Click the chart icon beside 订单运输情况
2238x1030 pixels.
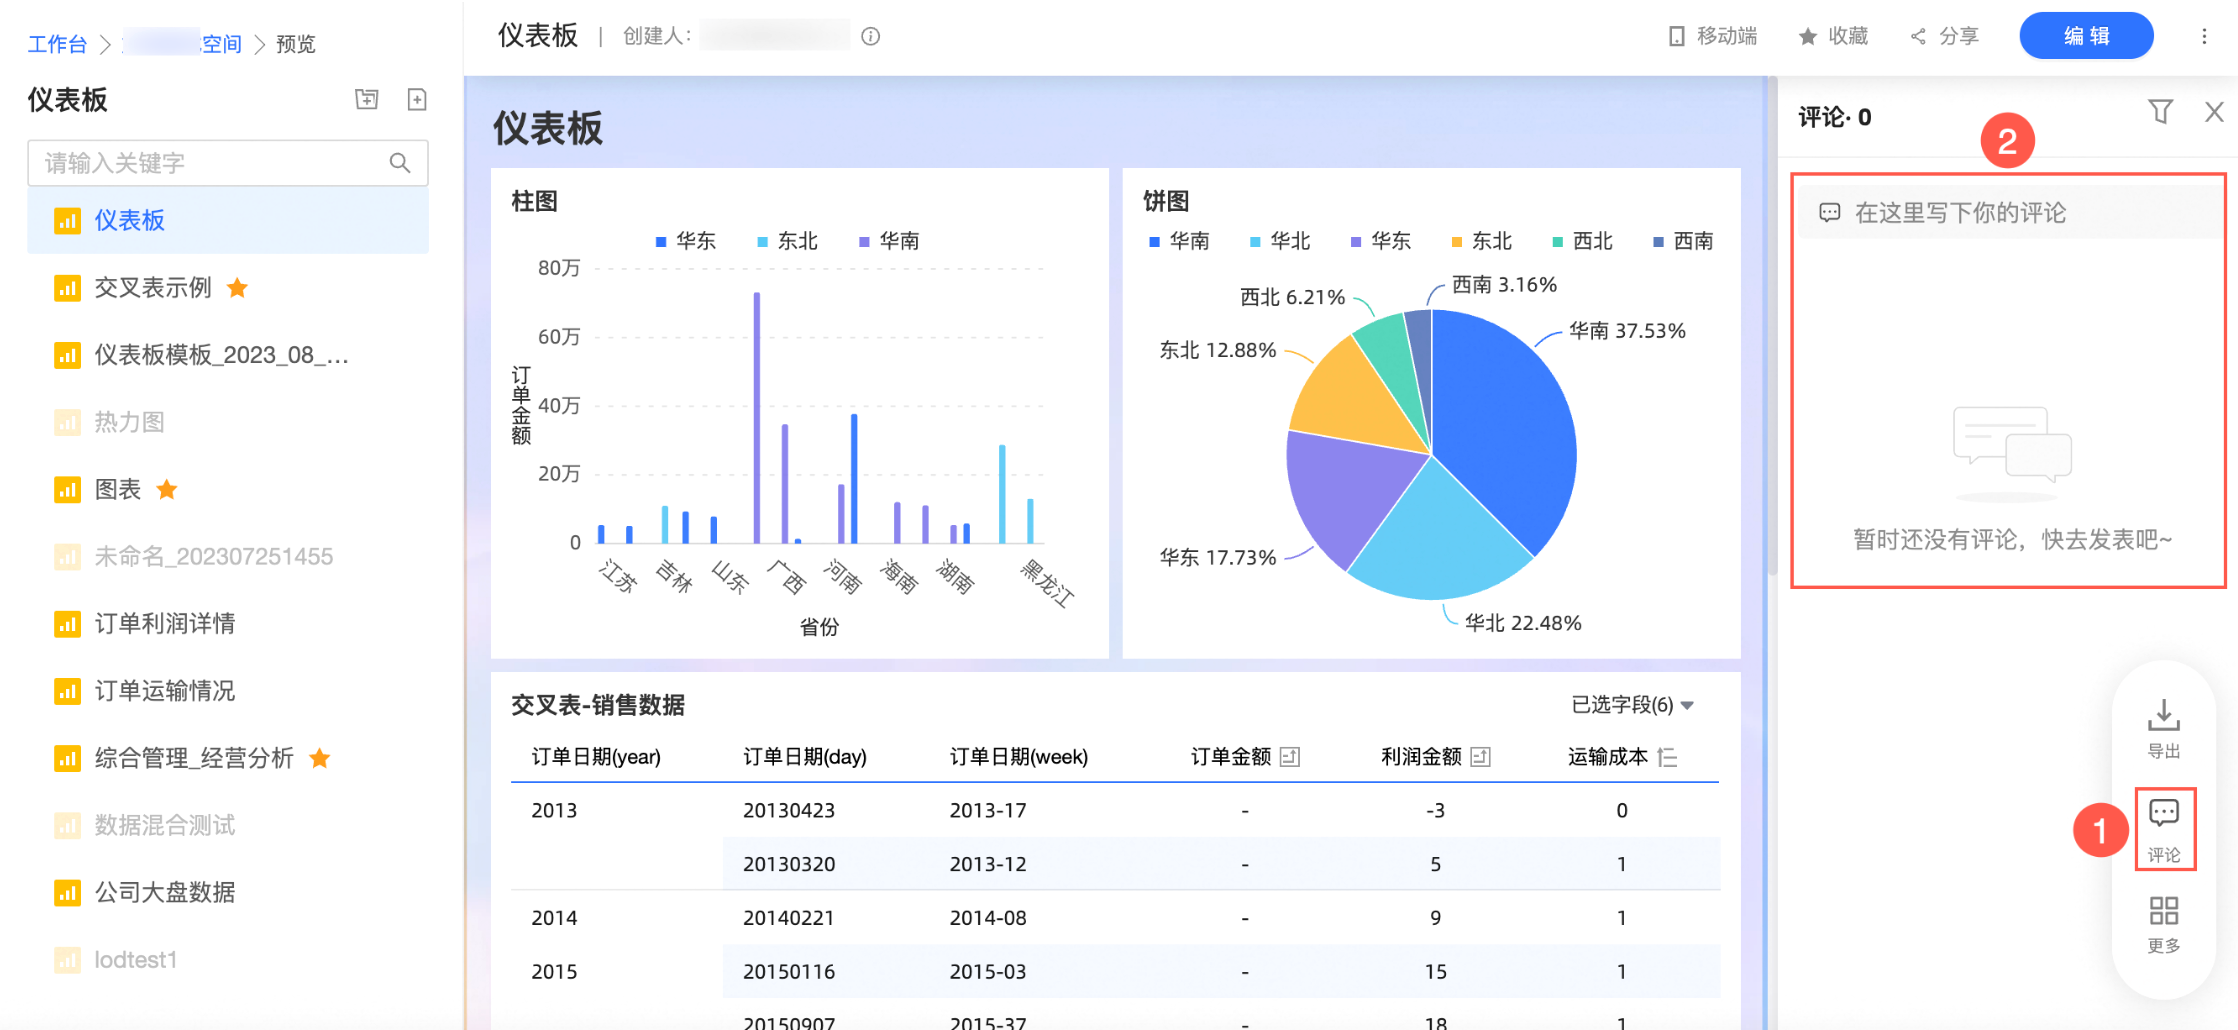67,691
